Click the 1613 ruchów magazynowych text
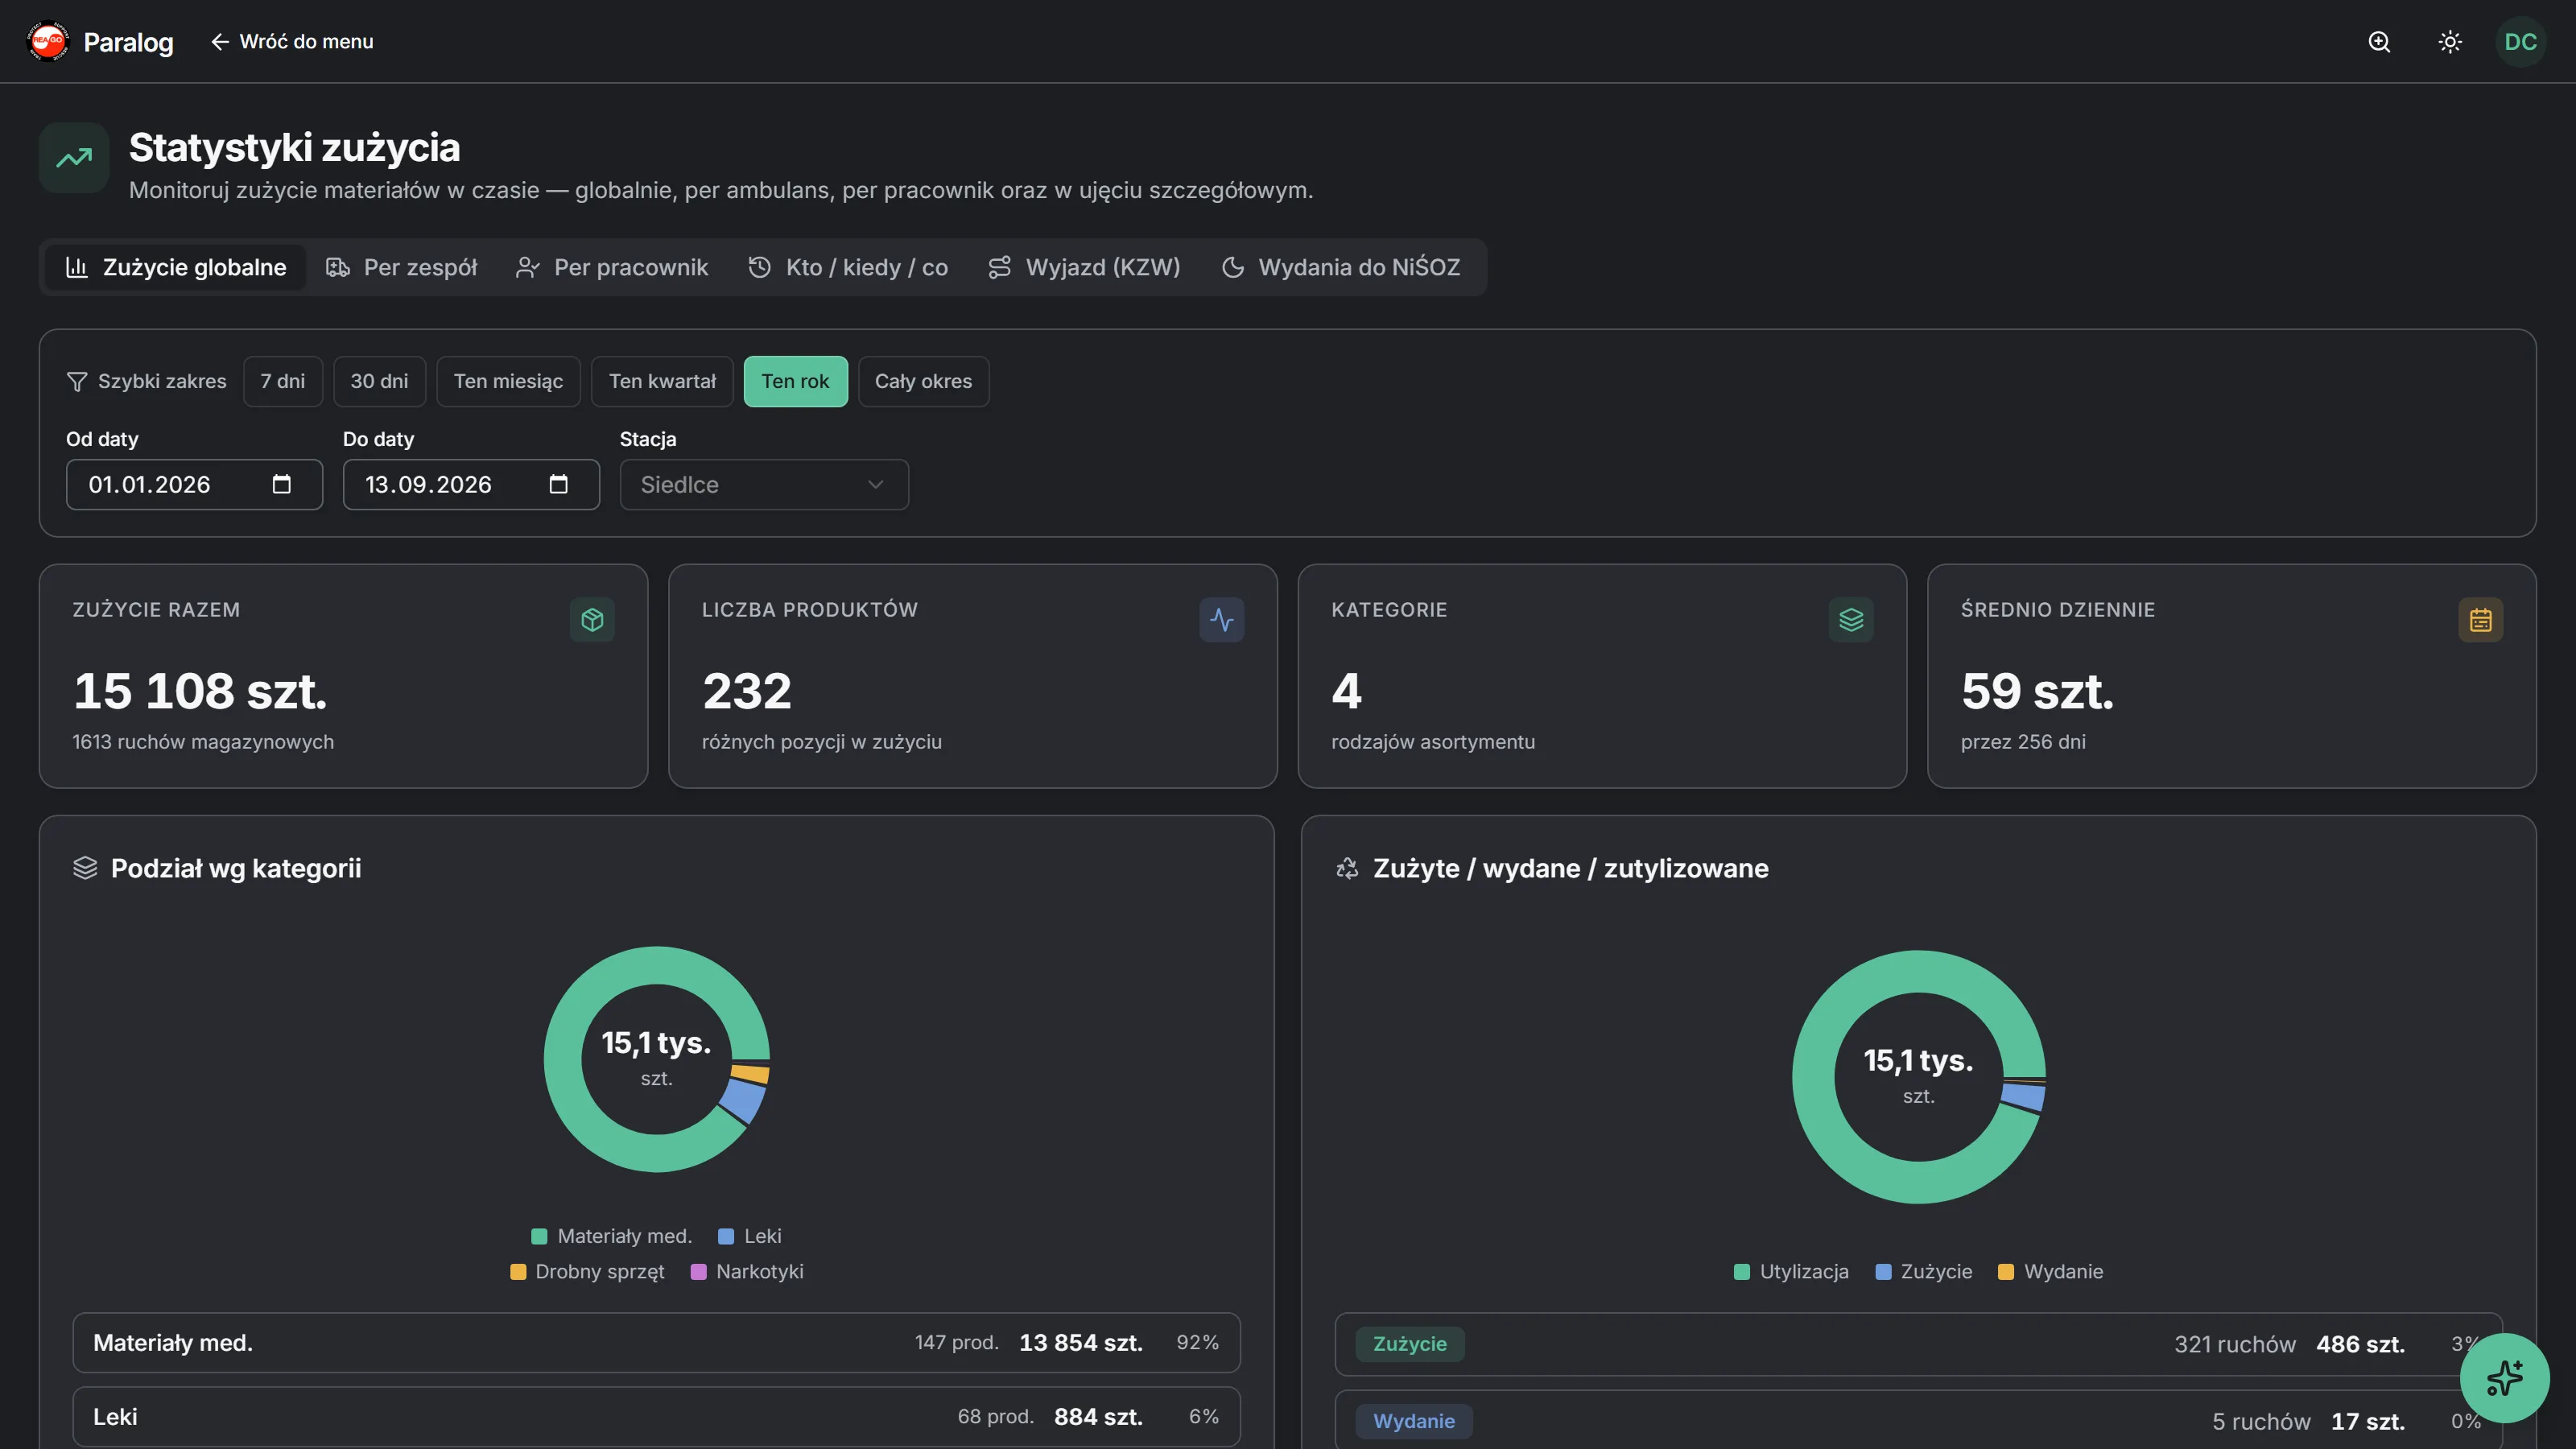This screenshot has height=1449, width=2576. click(203, 742)
